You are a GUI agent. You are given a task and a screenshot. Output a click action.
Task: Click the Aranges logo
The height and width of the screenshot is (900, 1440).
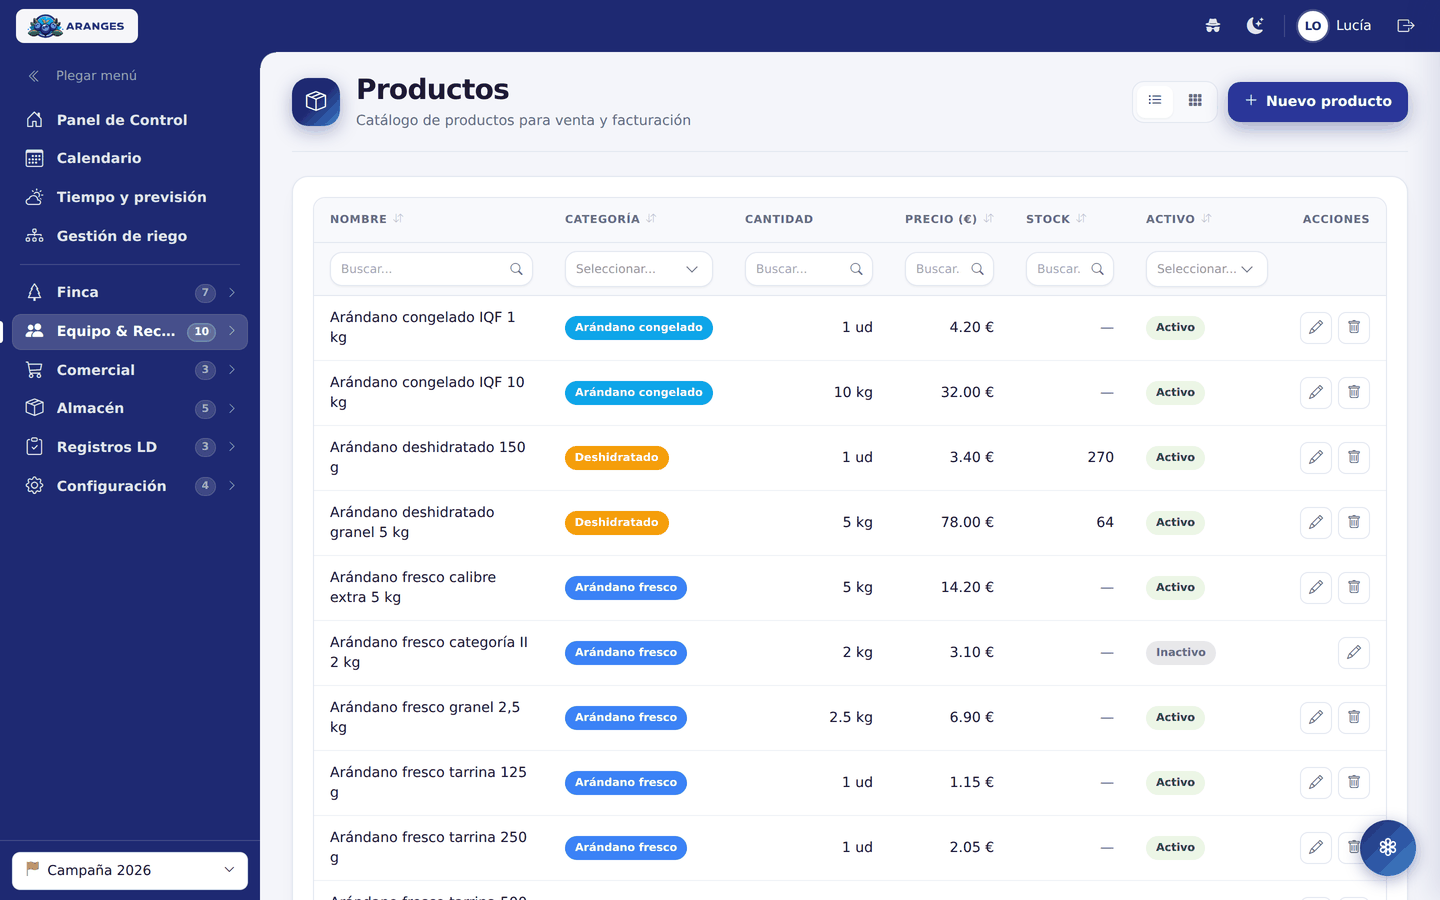pos(77,26)
